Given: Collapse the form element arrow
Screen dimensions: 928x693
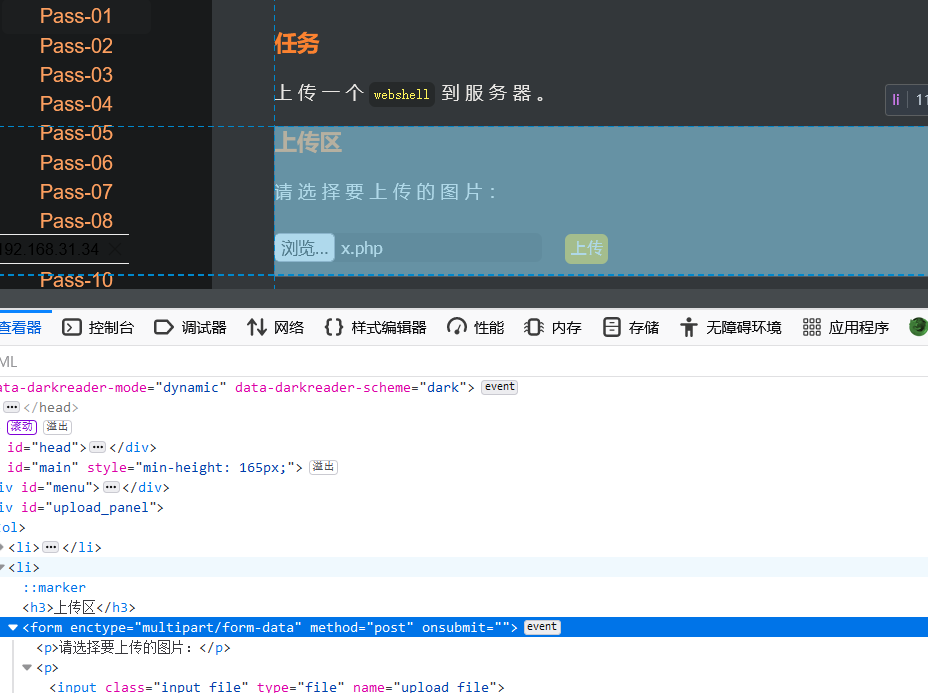Looking at the screenshot, I should tap(12, 627).
